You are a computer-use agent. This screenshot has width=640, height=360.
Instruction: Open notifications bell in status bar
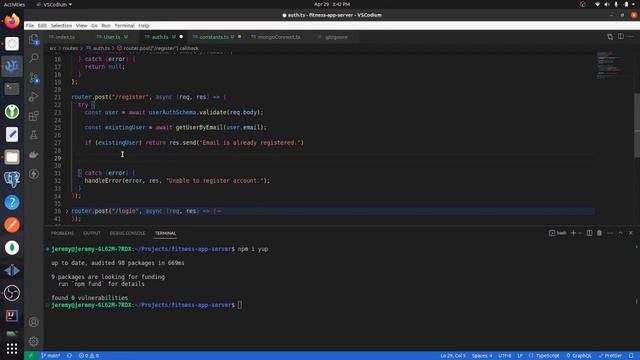pyautogui.click(x=631, y=356)
